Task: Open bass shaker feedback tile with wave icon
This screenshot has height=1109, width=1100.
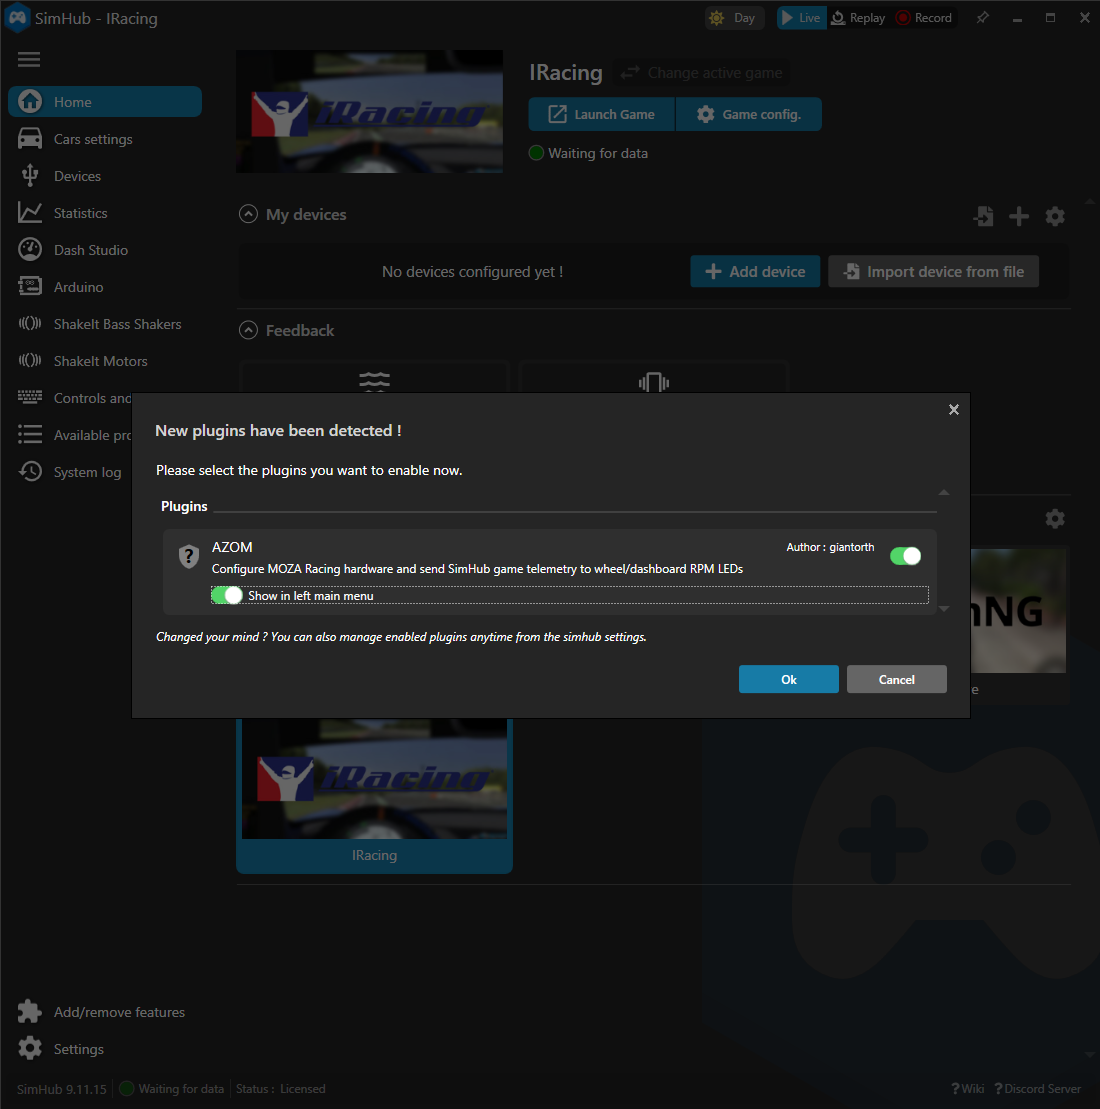Action: click(374, 378)
